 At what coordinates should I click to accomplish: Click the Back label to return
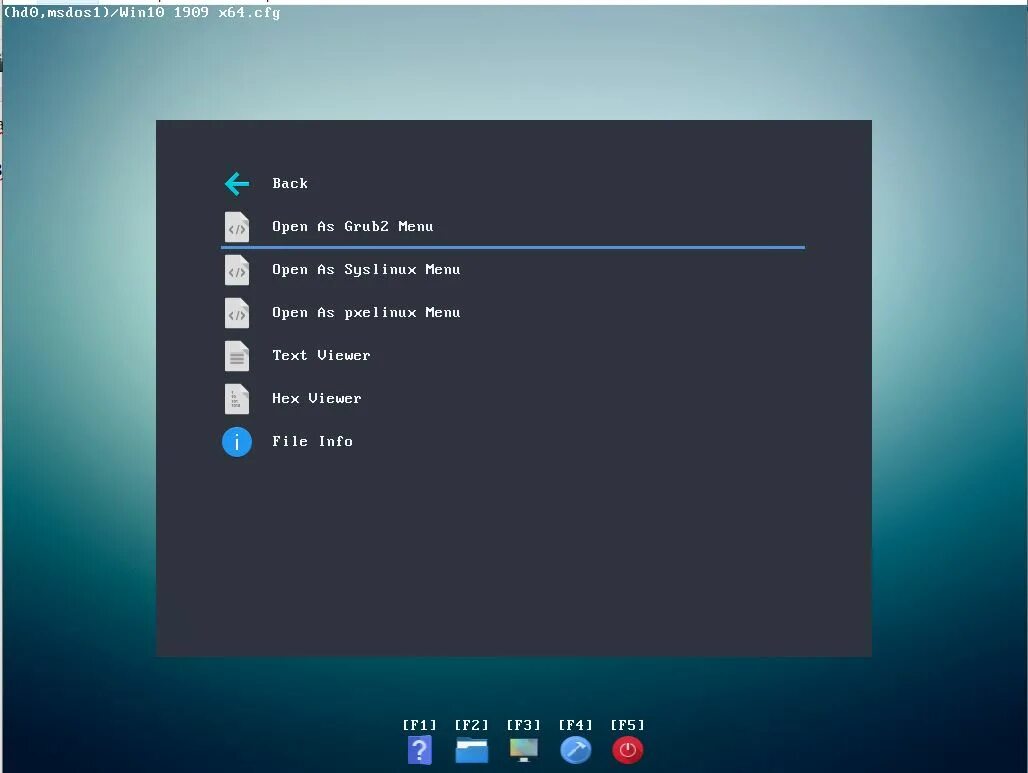click(x=290, y=183)
